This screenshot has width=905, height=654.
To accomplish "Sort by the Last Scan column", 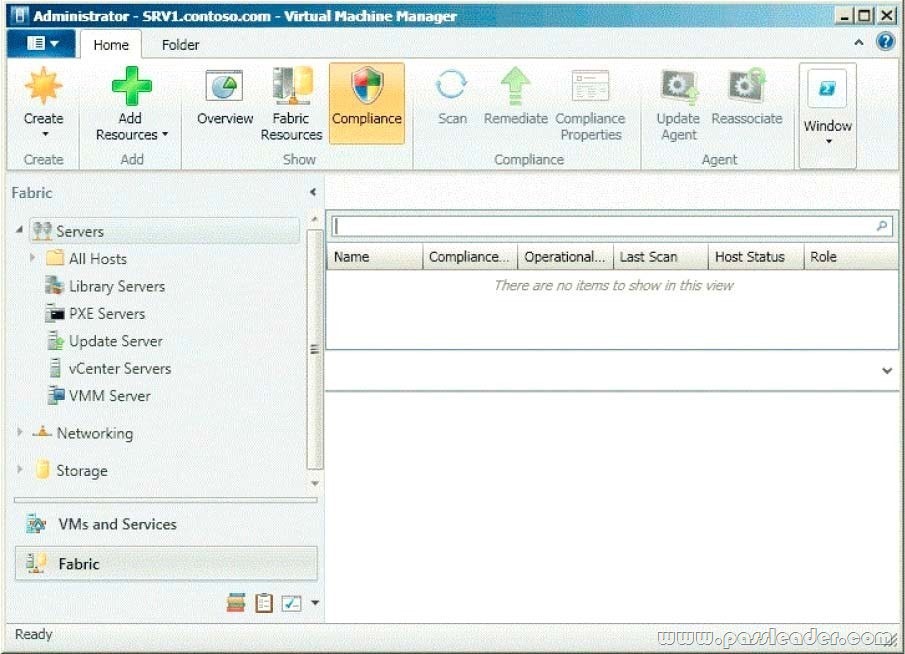I will coord(661,257).
